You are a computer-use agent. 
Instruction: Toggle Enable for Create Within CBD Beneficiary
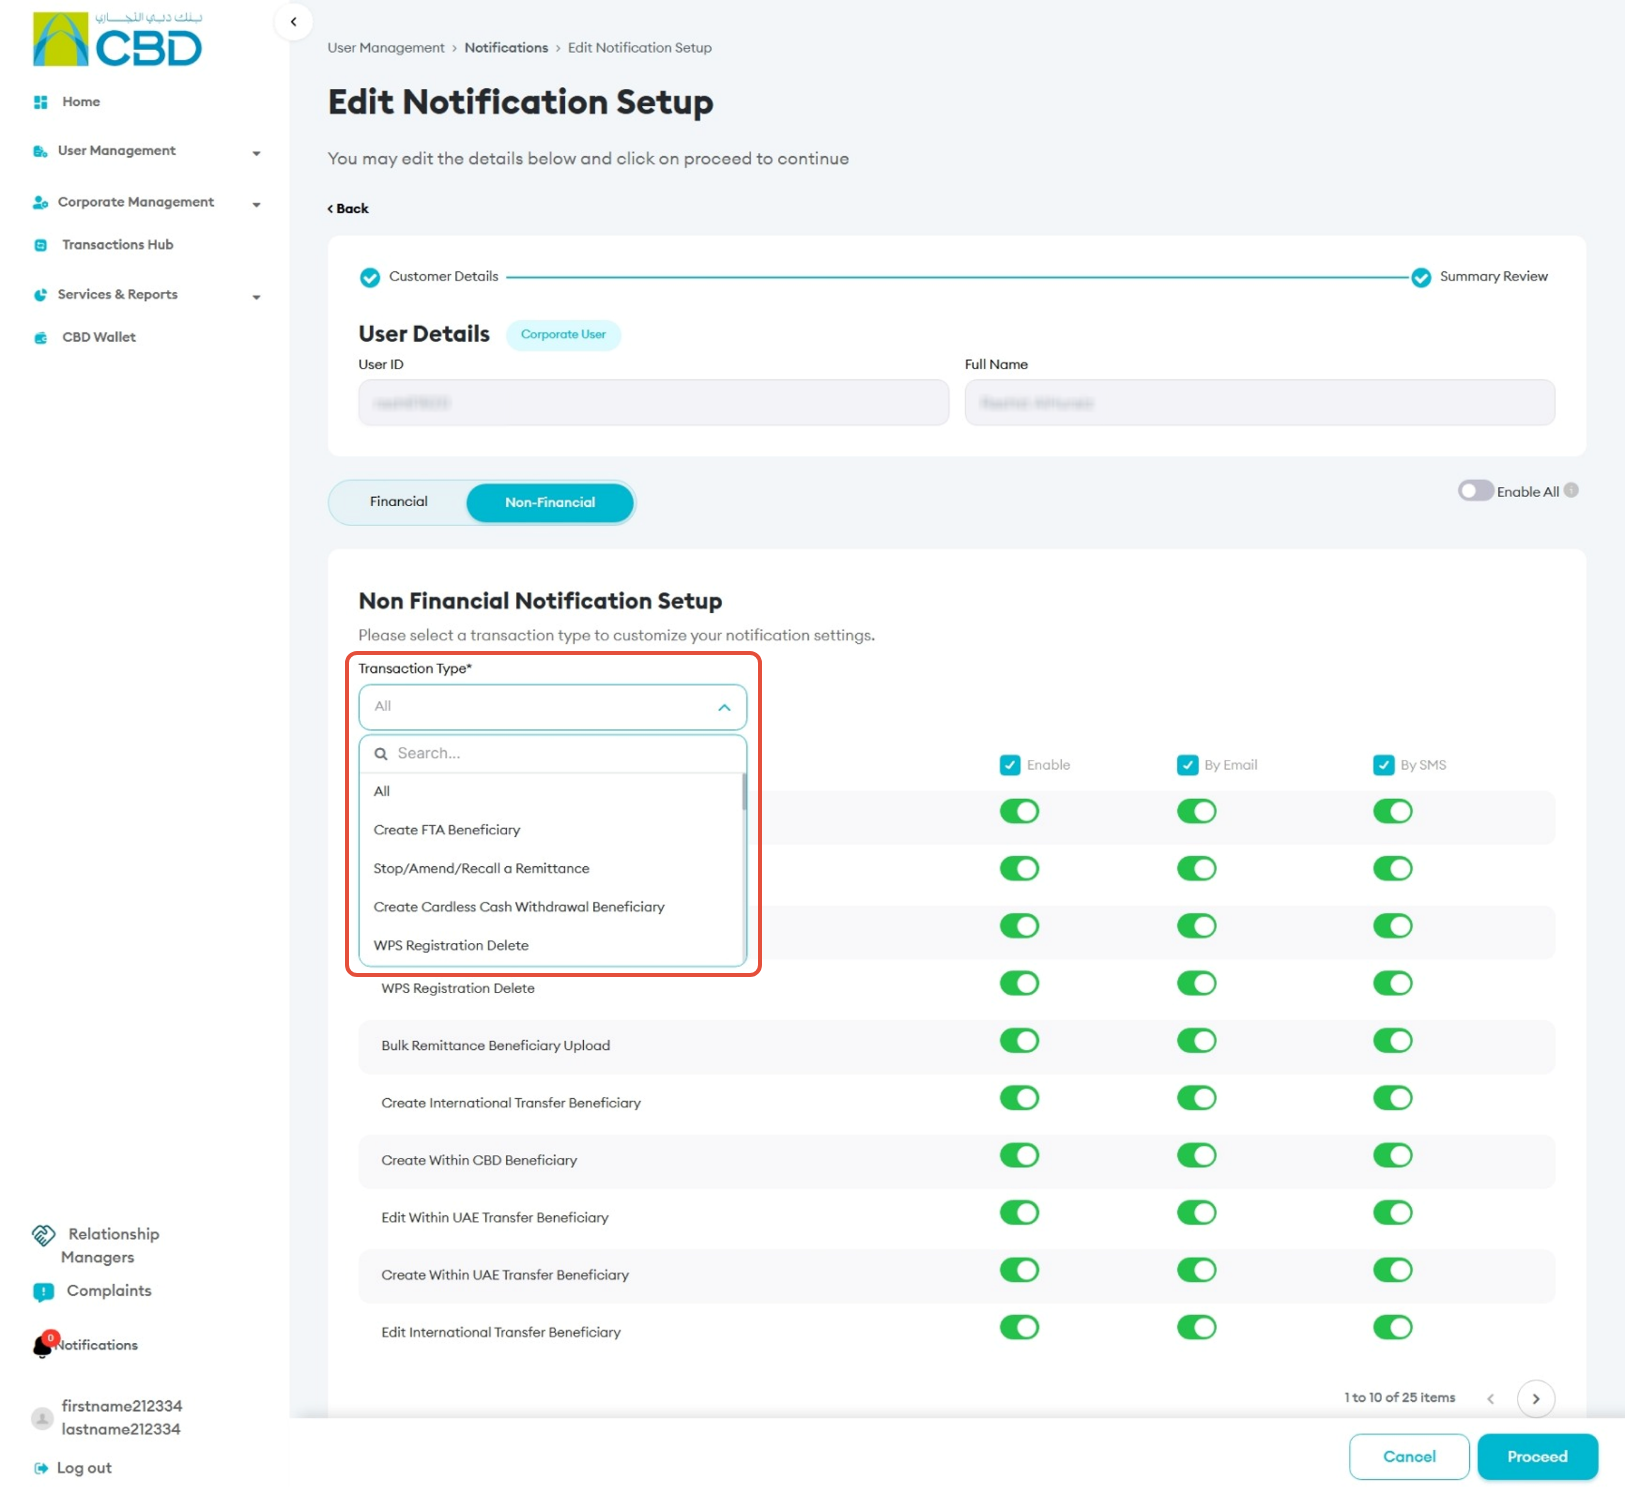(1020, 1156)
